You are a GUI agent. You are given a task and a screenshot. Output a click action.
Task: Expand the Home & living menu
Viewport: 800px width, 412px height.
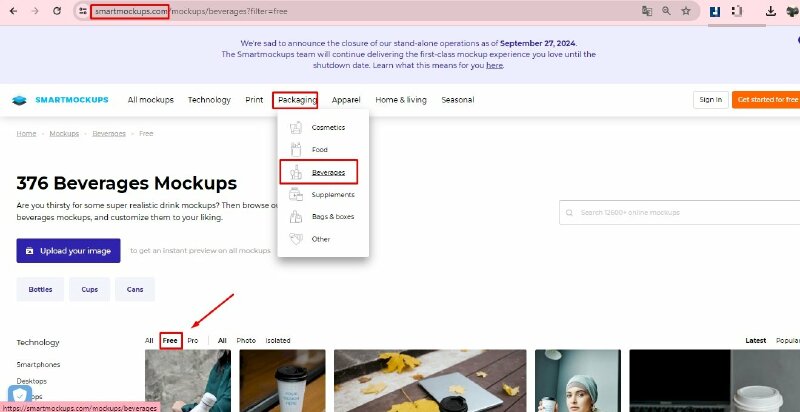tap(400, 100)
